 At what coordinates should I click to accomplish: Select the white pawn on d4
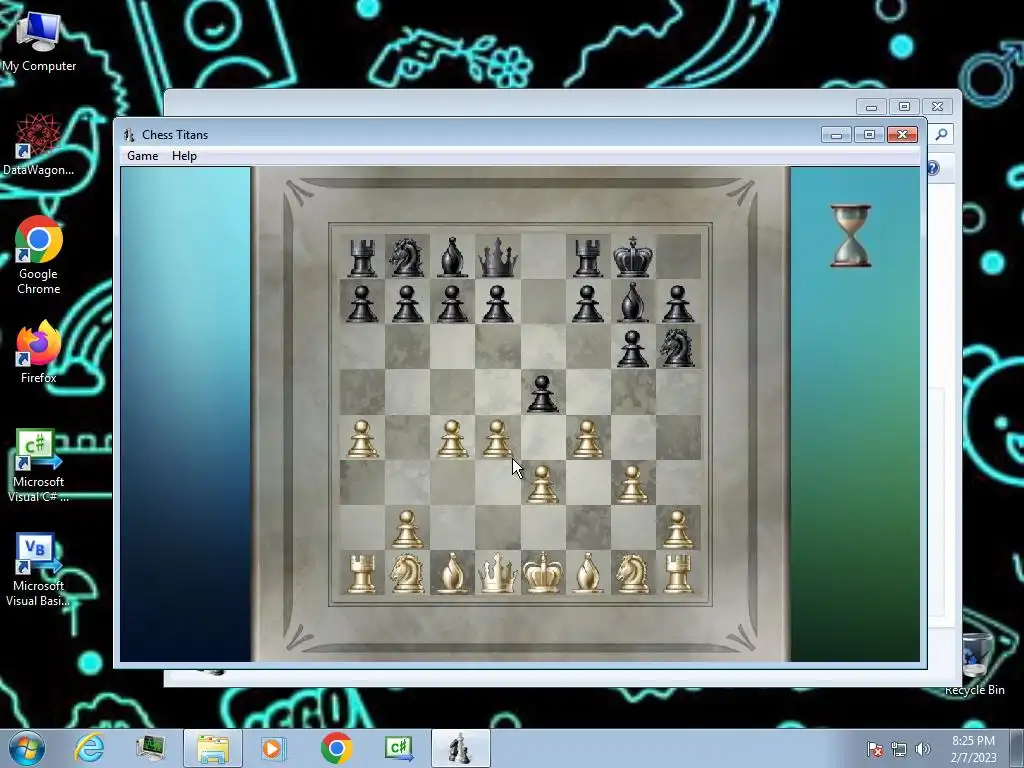click(497, 438)
